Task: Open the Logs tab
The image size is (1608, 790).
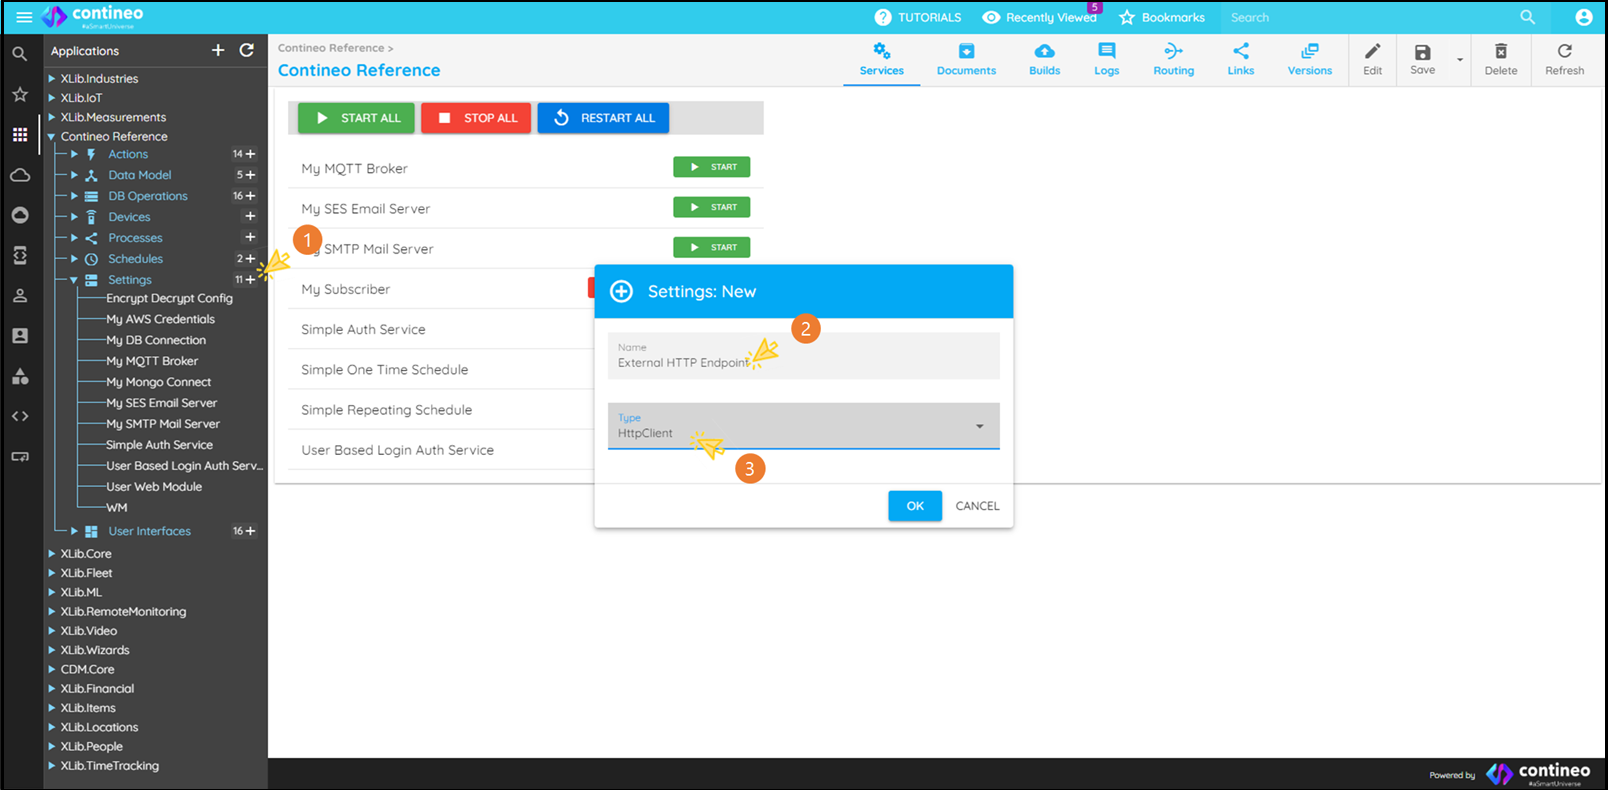Action: (1107, 60)
